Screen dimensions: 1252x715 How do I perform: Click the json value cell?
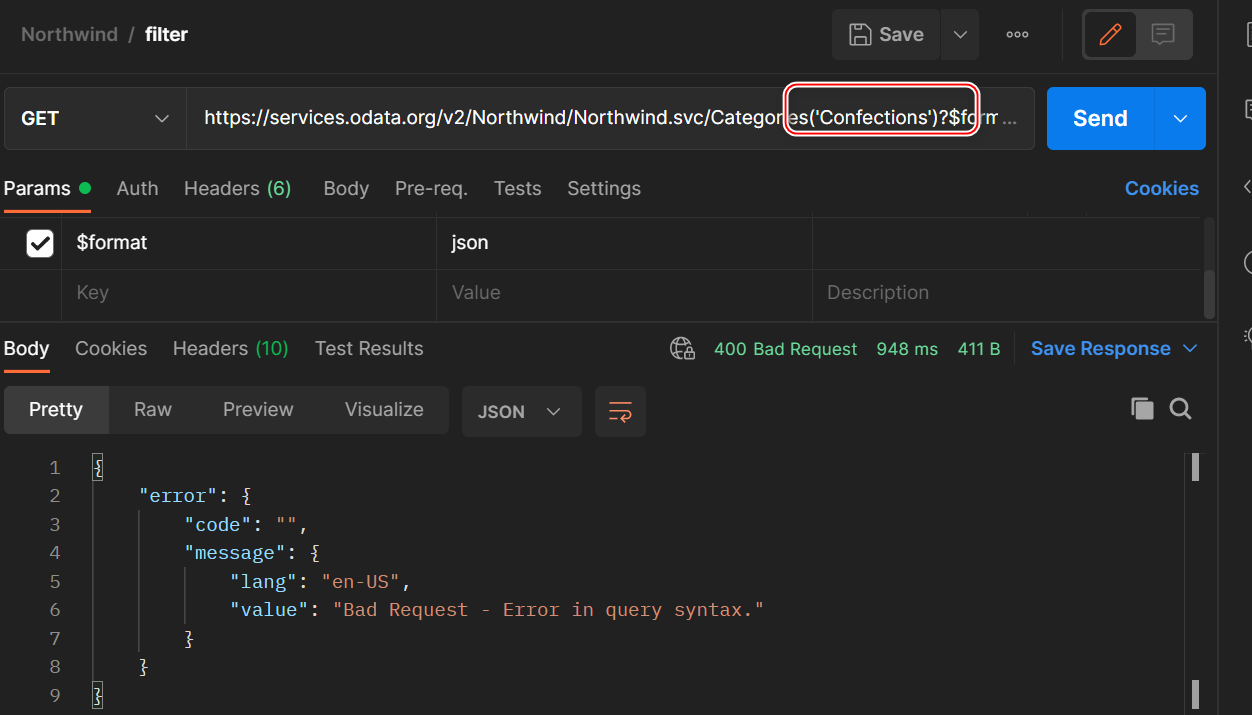pyautogui.click(x=624, y=243)
